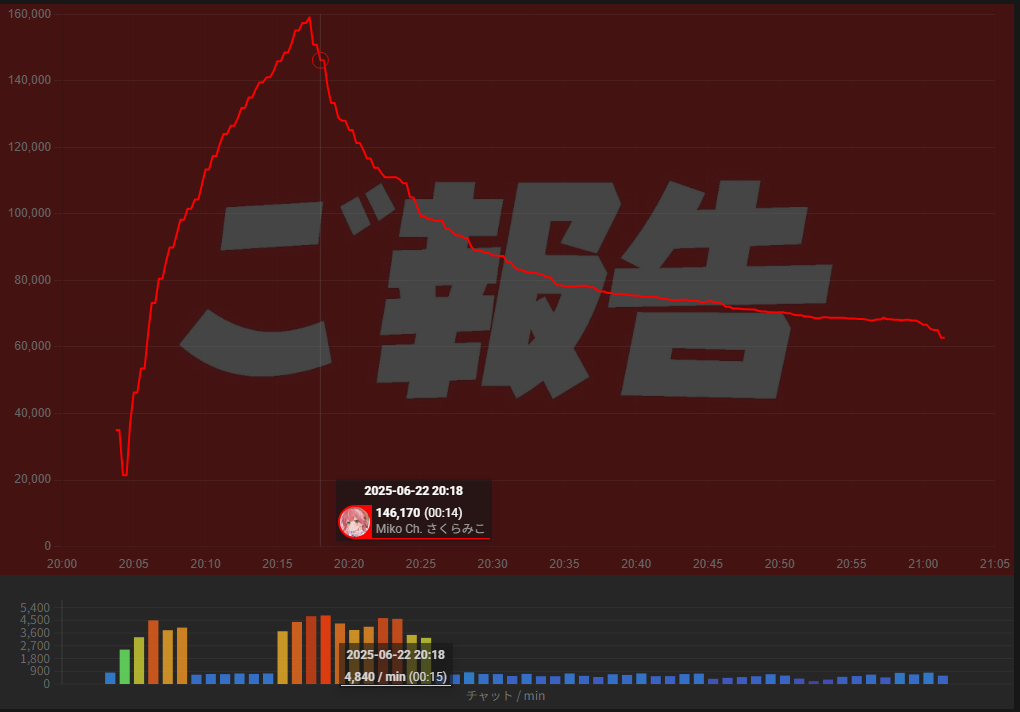The image size is (1020, 712).
Task: Click the 'チャット / min' chart label
Action: [x=506, y=696]
